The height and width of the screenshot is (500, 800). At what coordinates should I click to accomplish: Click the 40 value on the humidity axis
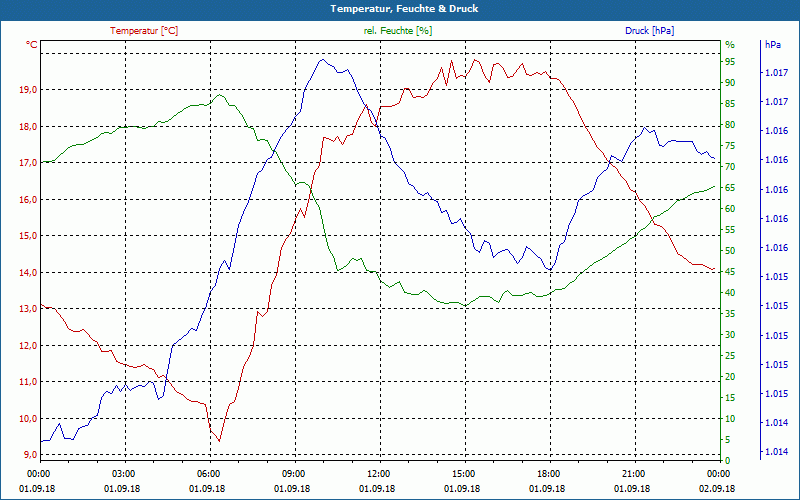coord(730,293)
